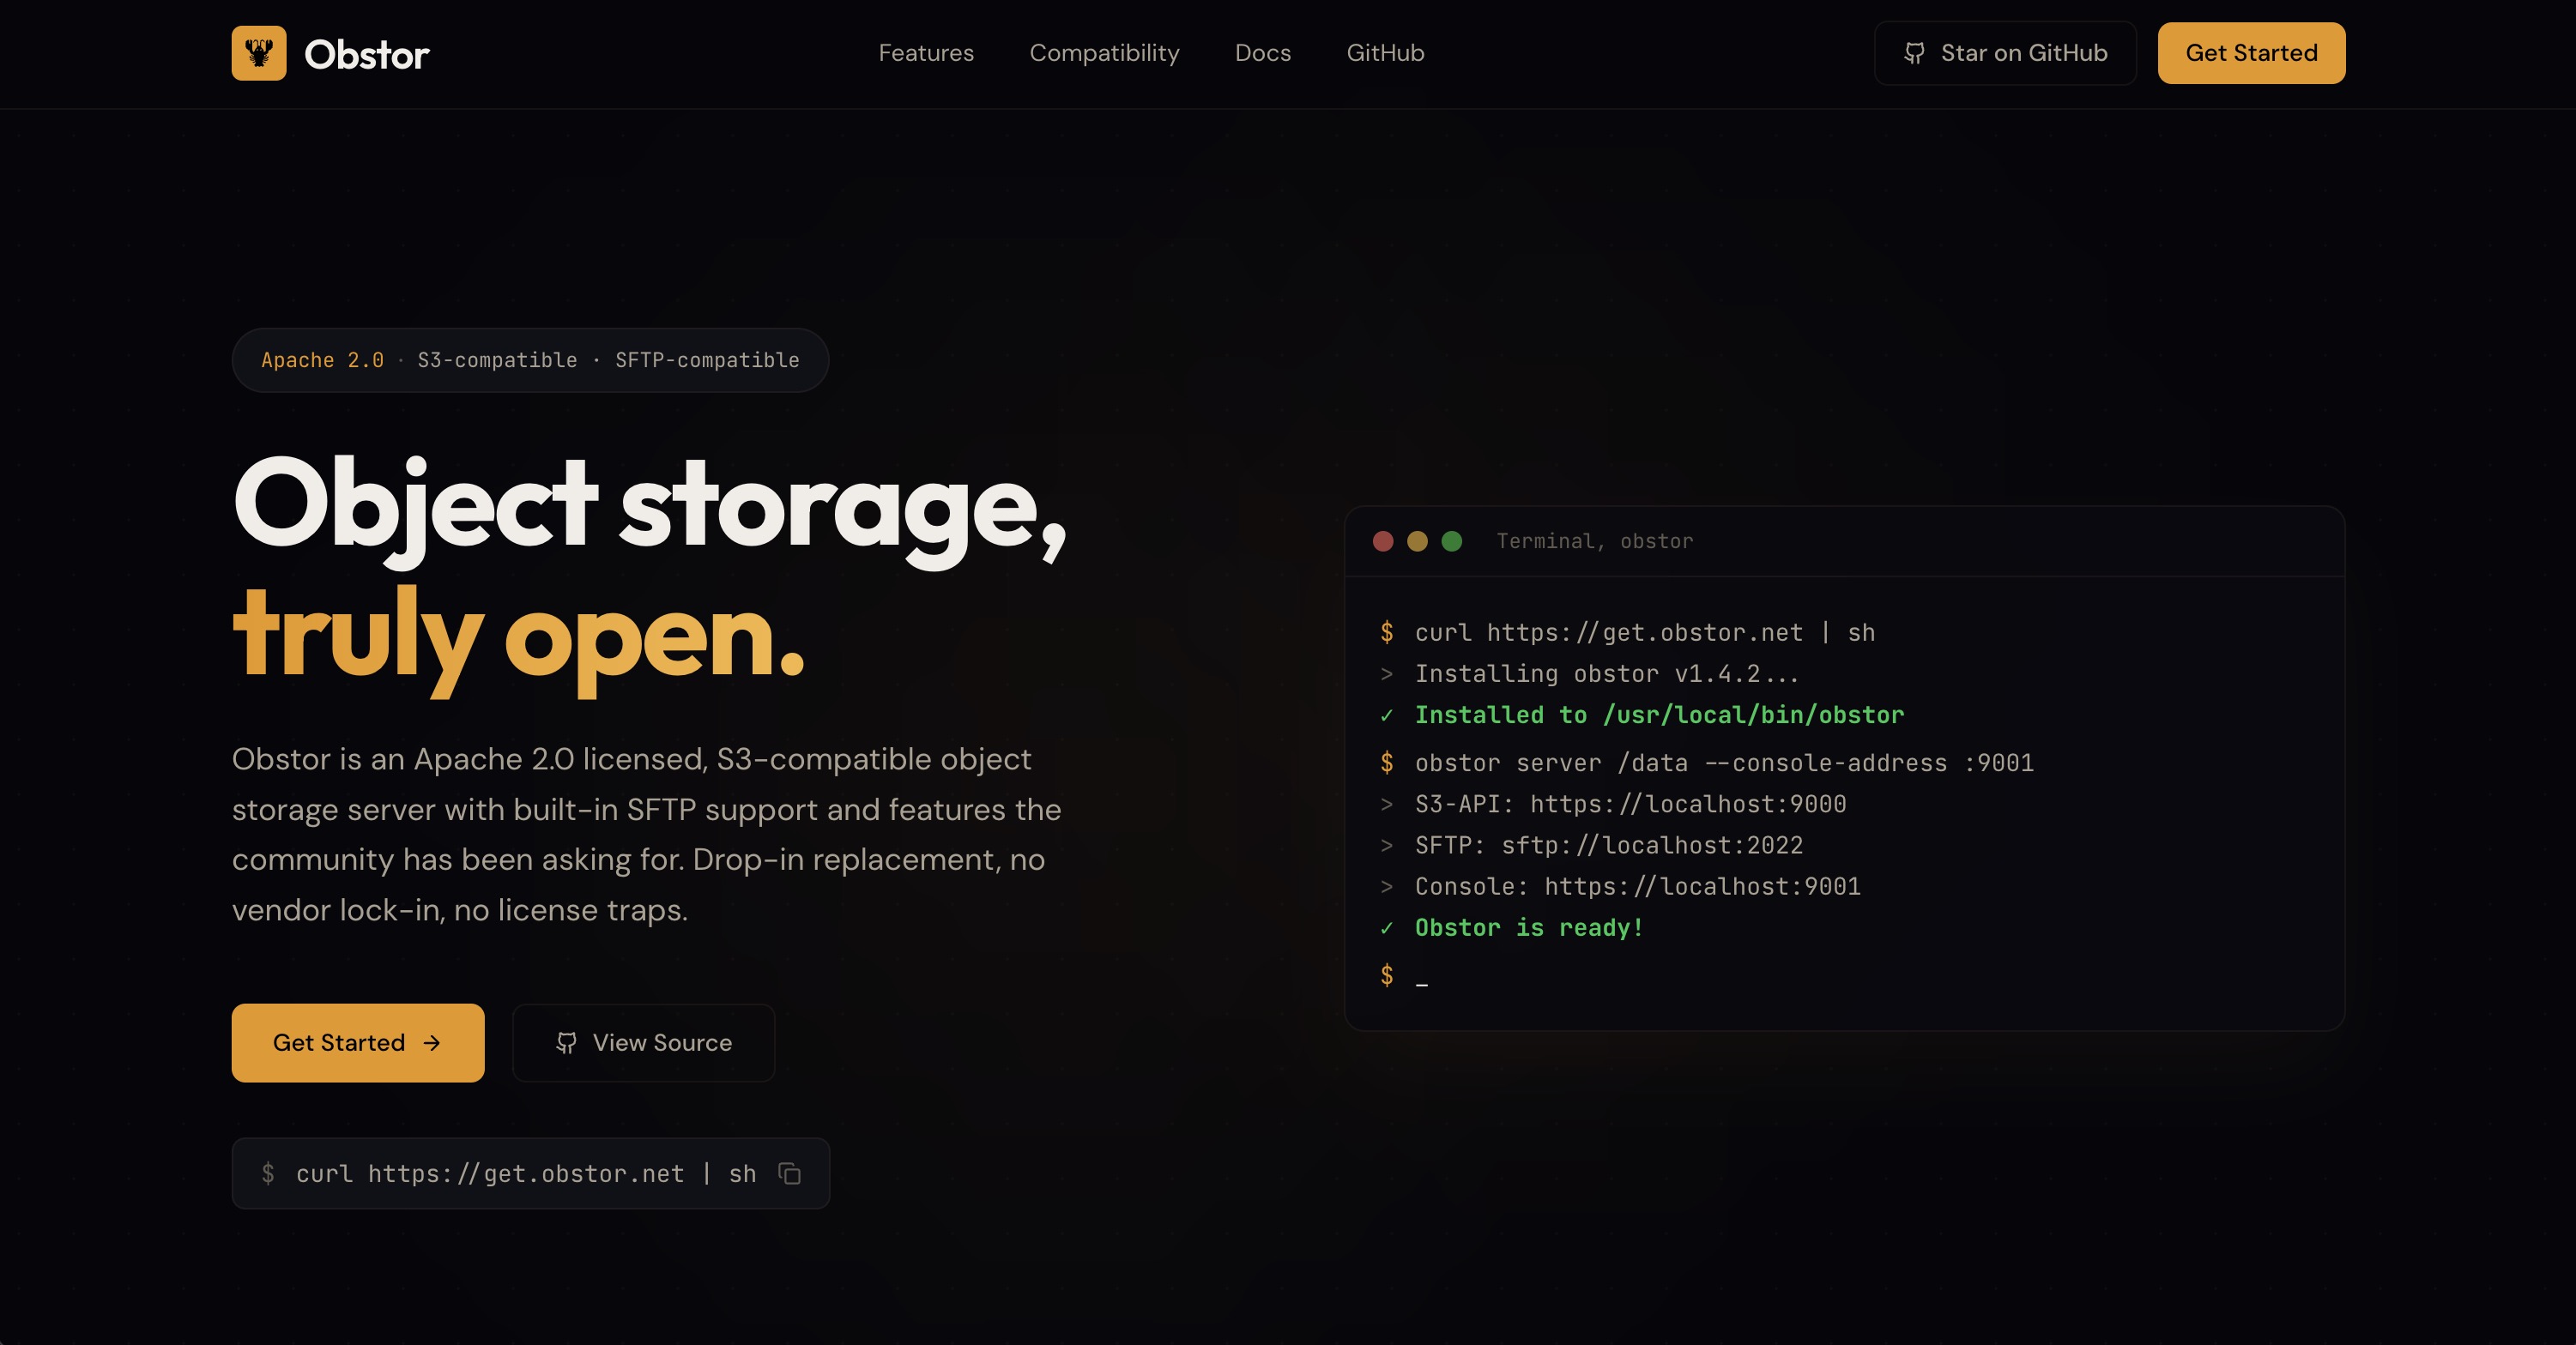Screen dimensions: 2576x1345
Task: Click the SFTP-compatible badge text
Action: 707,360
